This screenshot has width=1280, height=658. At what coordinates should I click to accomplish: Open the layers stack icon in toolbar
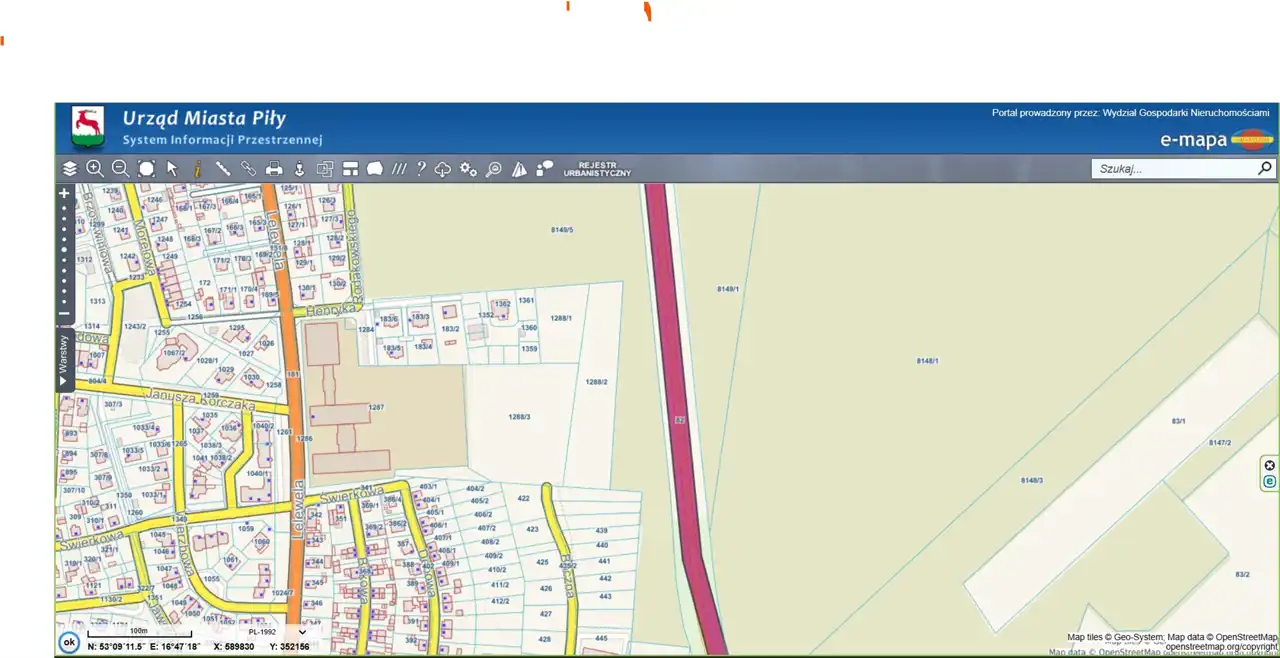(x=69, y=169)
